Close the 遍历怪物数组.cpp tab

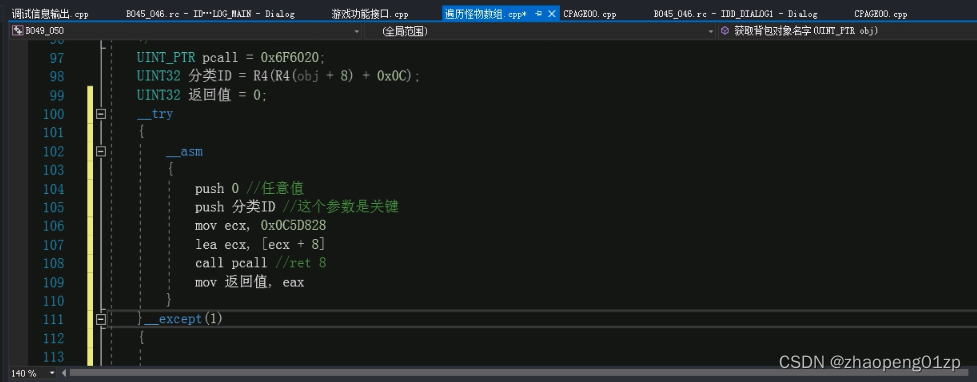point(551,14)
